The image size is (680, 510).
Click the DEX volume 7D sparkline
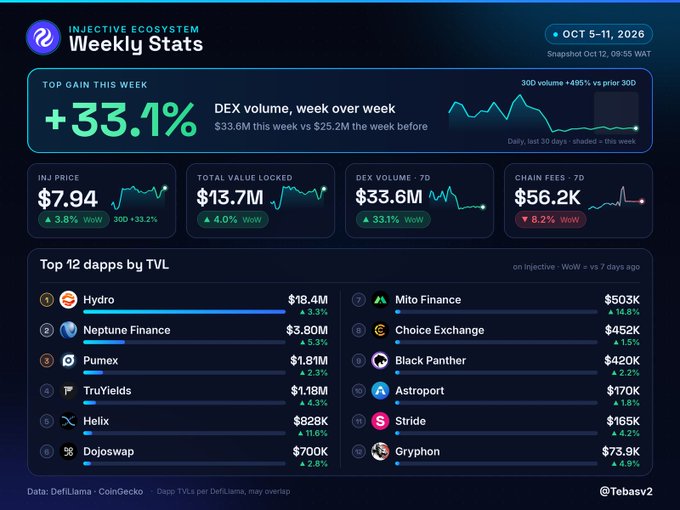pyautogui.click(x=457, y=198)
